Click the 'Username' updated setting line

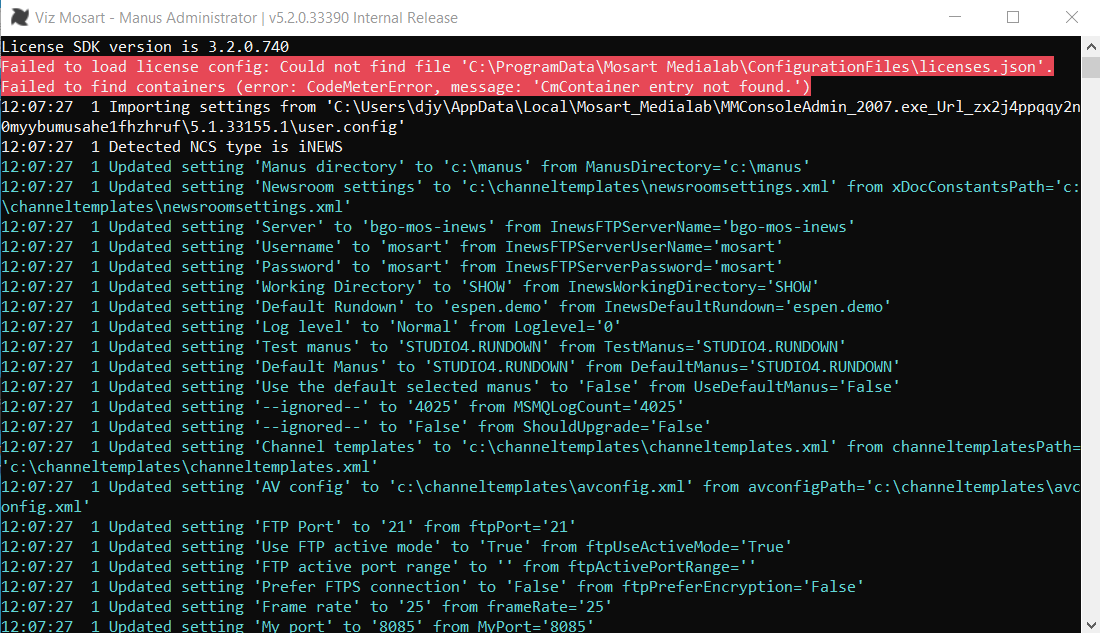391,247
